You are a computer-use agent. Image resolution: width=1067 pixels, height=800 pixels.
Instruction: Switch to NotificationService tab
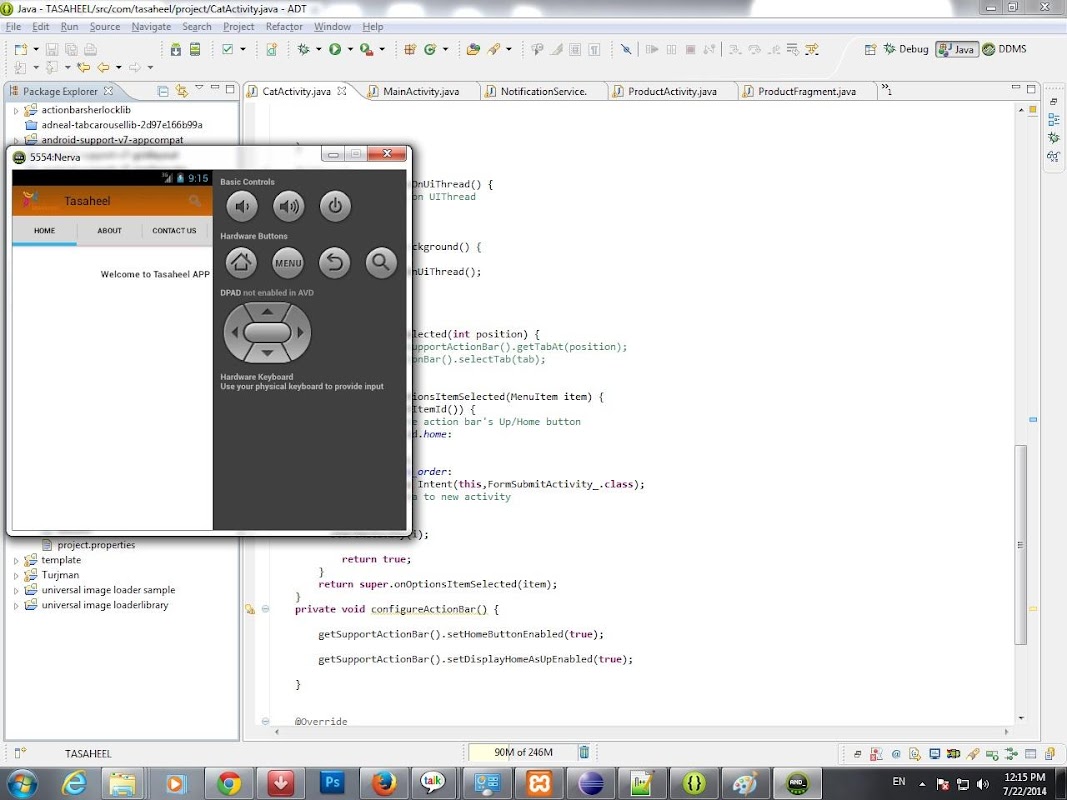[x=543, y=91]
